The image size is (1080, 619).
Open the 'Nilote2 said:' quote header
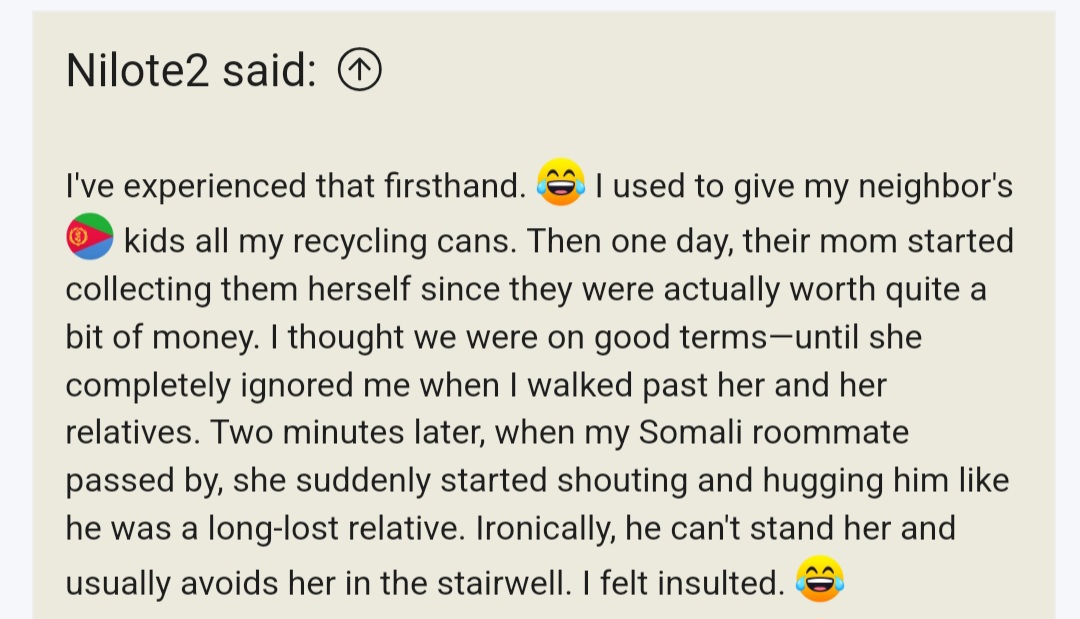tap(190, 71)
